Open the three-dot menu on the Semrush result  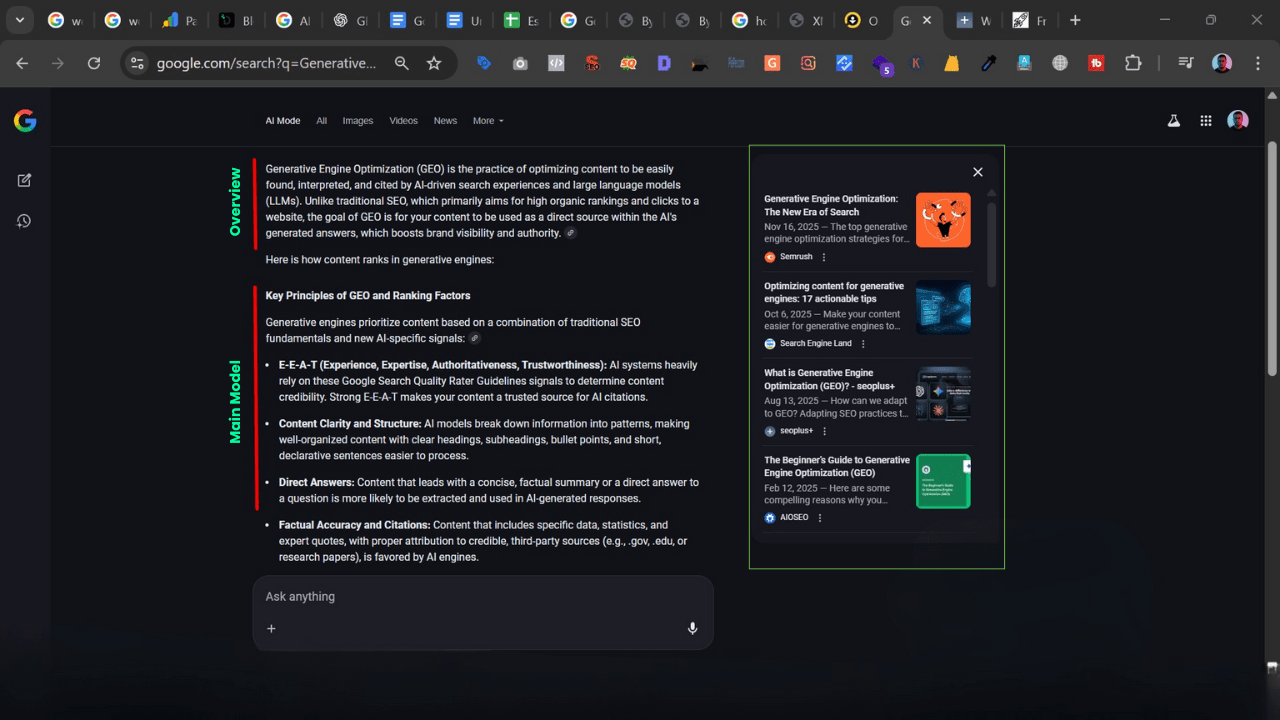pos(823,257)
